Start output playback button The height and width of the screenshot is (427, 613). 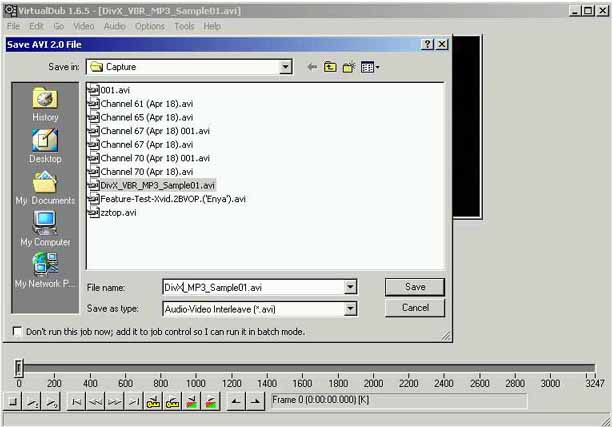pyautogui.click(x=52, y=401)
